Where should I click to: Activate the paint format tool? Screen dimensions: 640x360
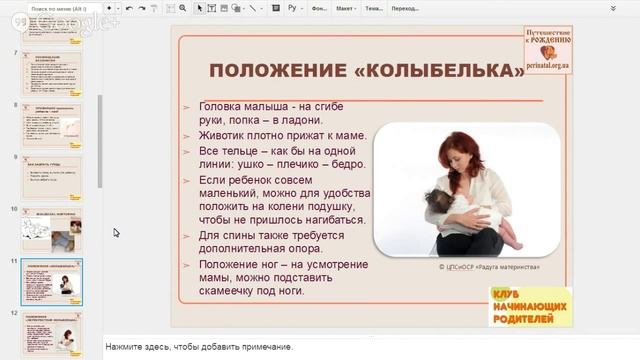(x=154, y=8)
